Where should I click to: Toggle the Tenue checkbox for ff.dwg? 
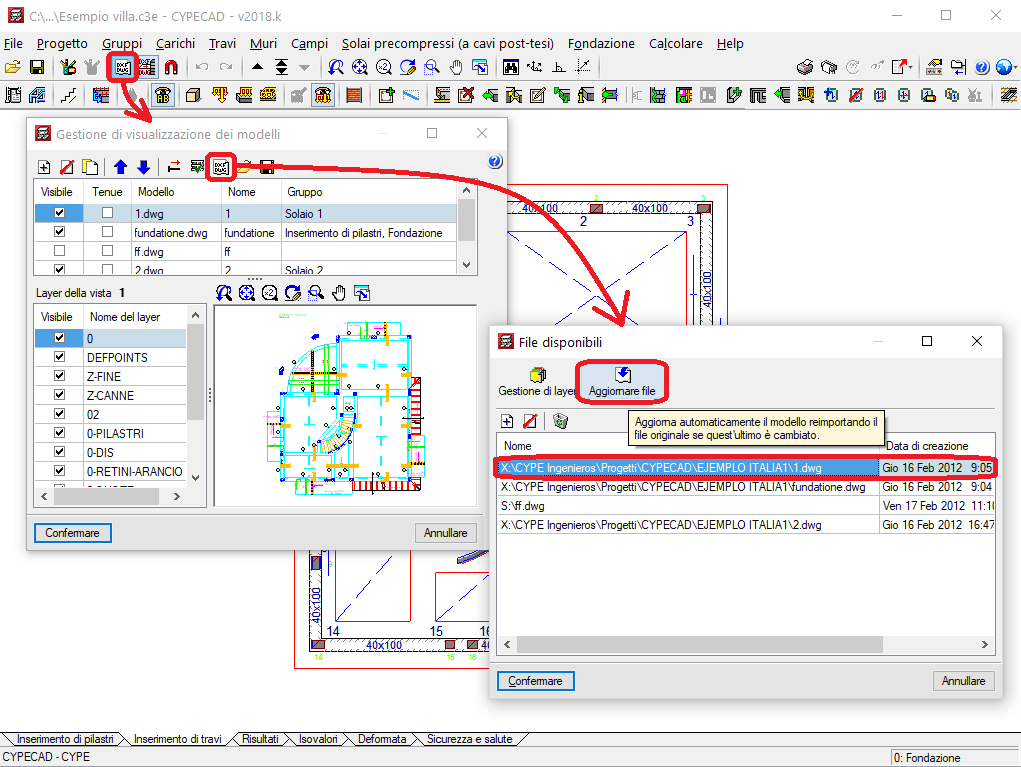pos(107,250)
